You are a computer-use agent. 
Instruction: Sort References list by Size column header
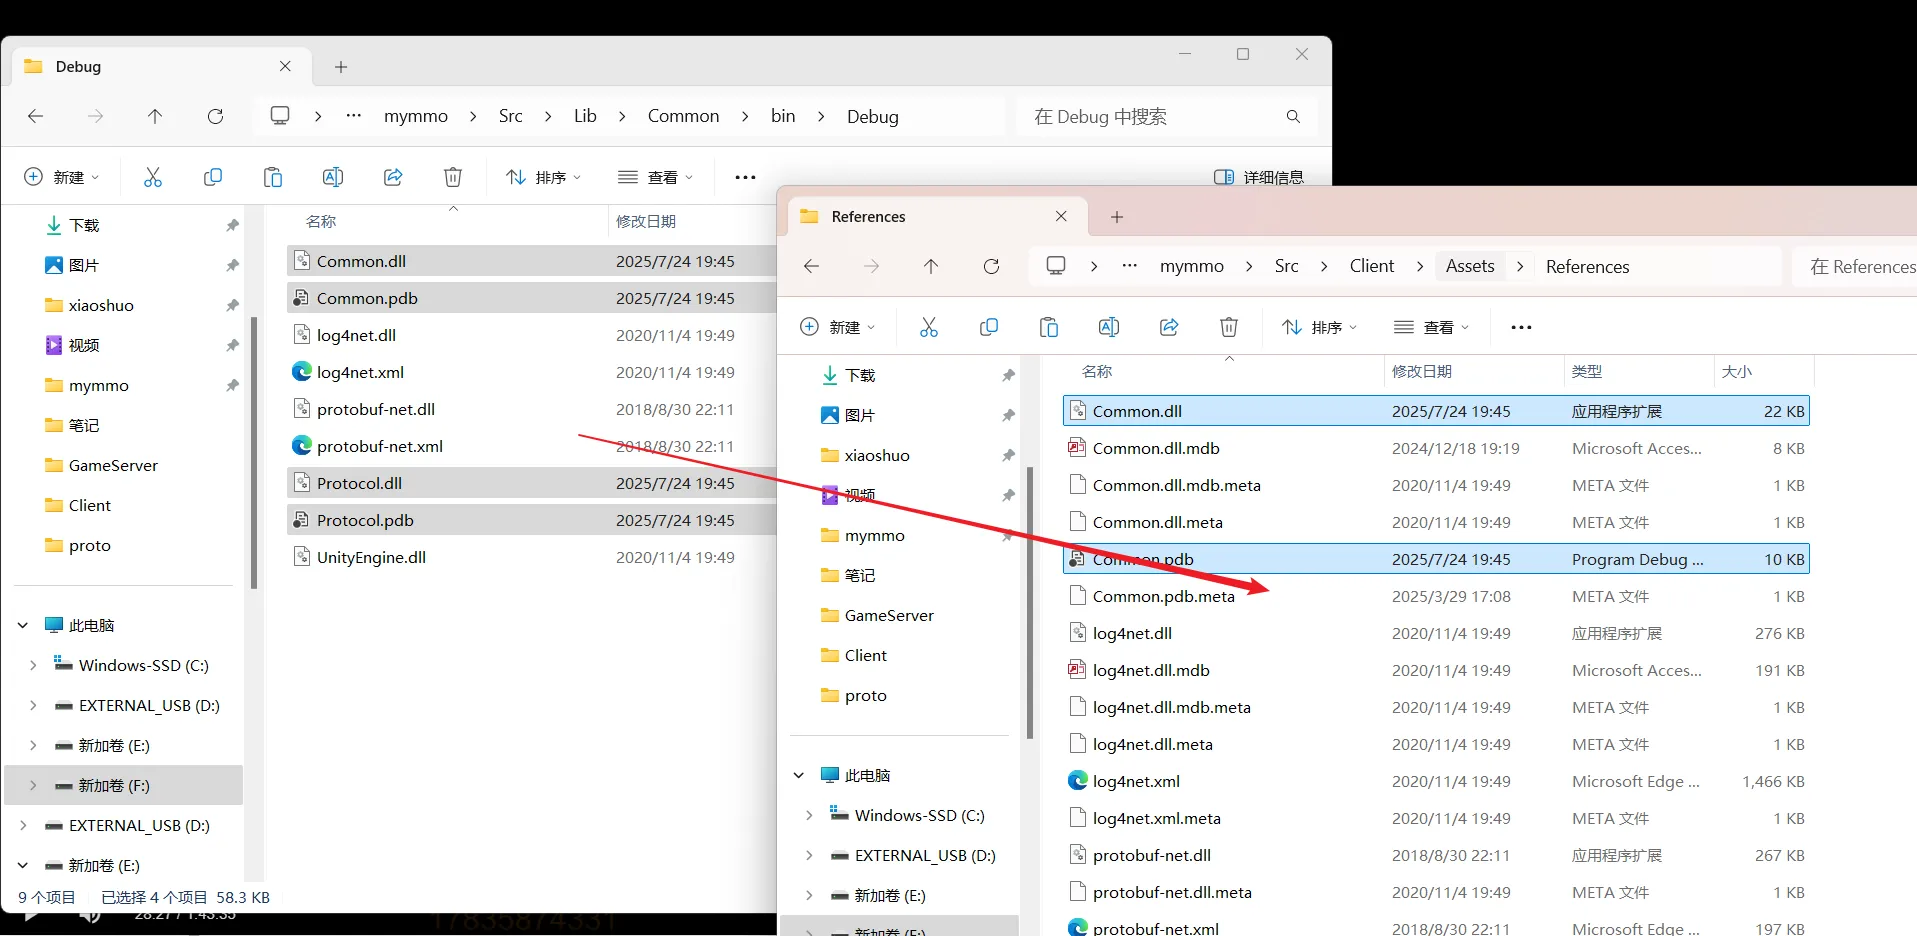point(1736,371)
